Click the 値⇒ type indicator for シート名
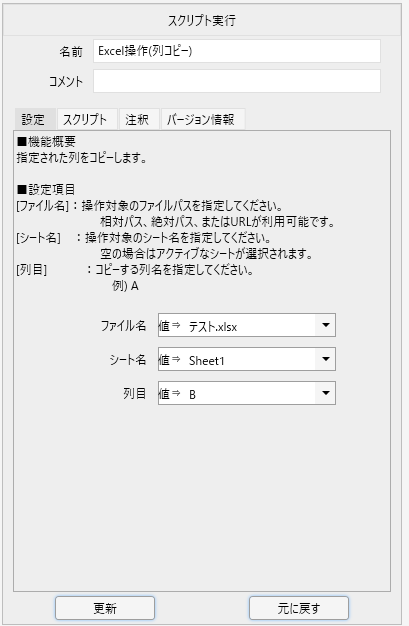The height and width of the screenshot is (626, 409). point(170,360)
